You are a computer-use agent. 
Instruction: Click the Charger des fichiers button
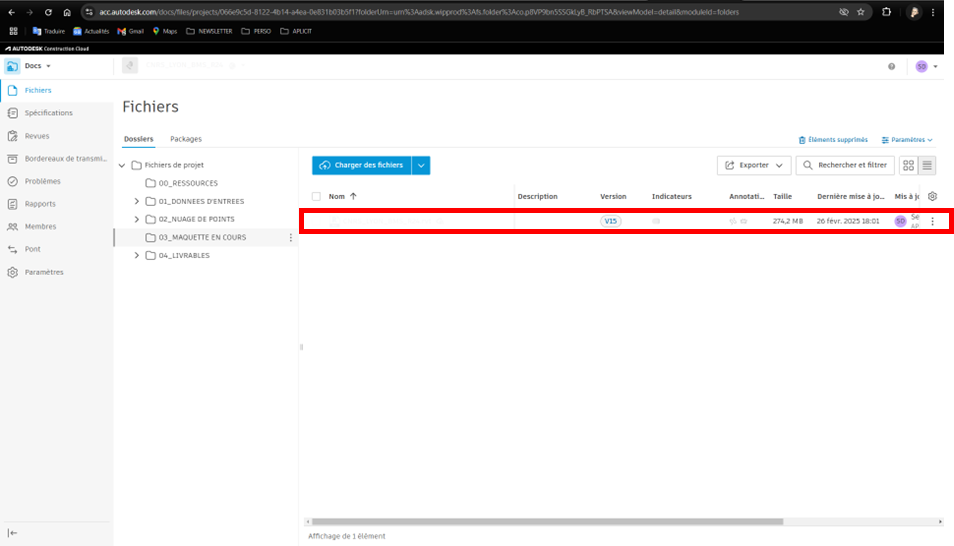[x=361, y=166]
